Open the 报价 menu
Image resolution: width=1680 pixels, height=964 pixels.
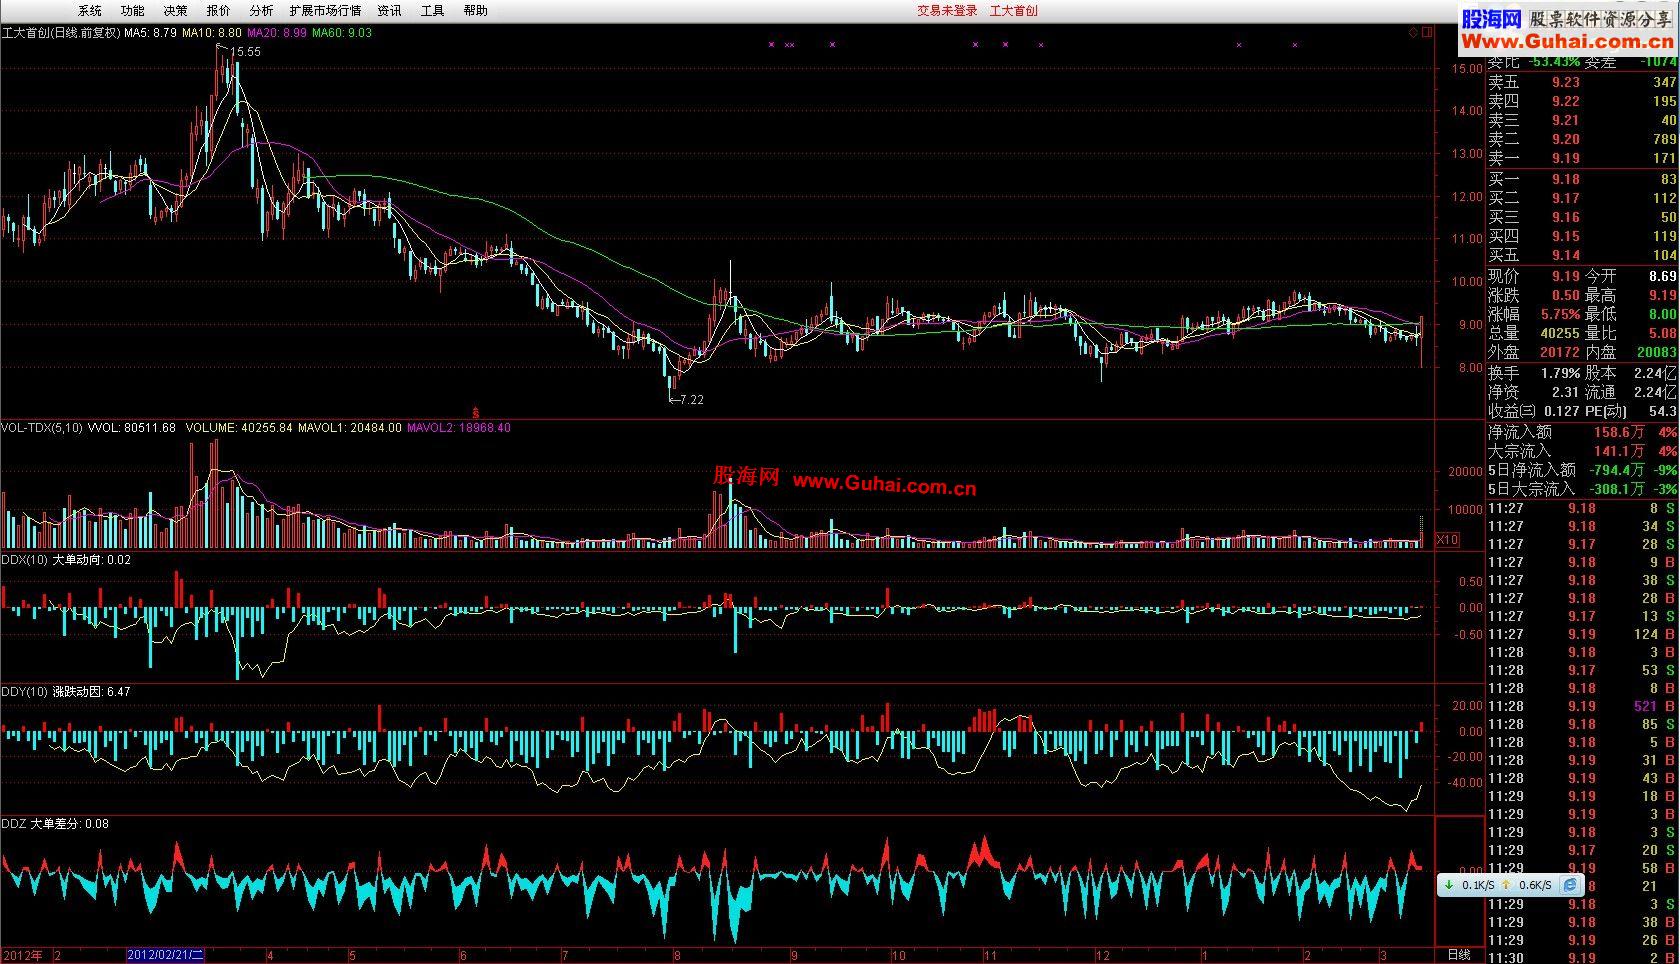(218, 11)
